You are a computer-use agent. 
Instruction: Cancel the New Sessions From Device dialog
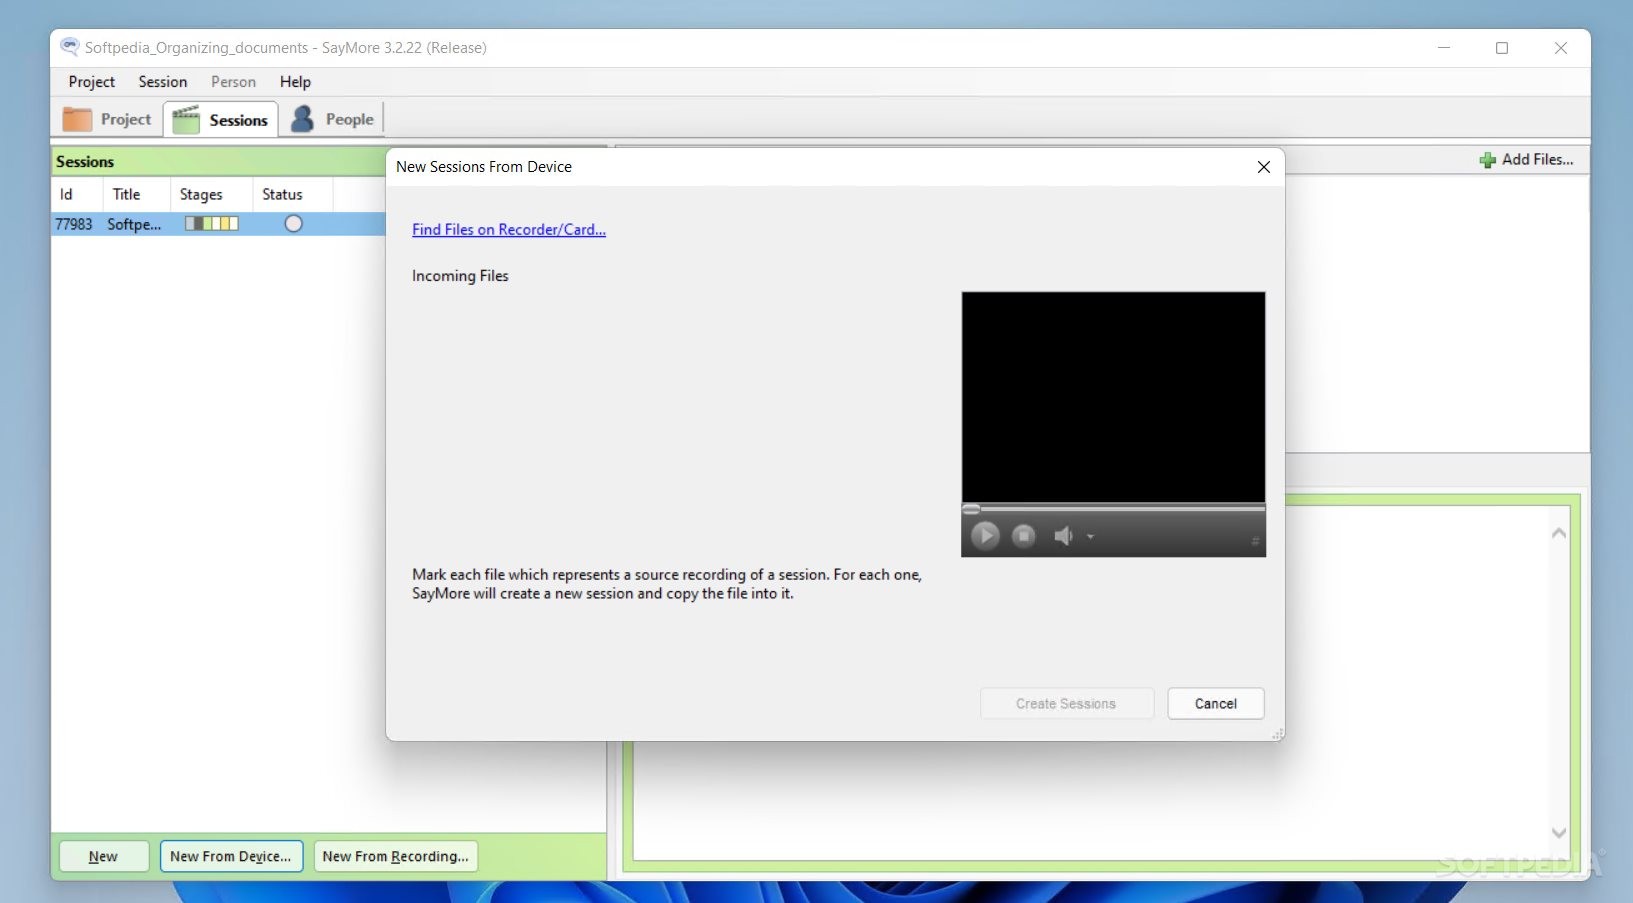click(x=1215, y=703)
